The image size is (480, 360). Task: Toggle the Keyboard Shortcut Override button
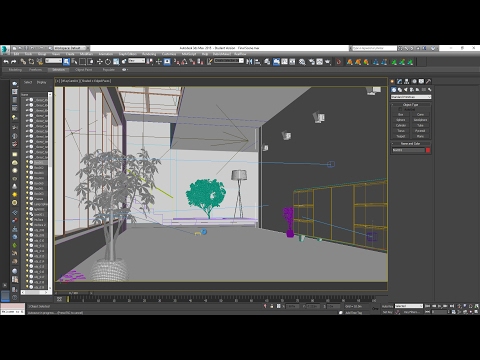(167, 62)
